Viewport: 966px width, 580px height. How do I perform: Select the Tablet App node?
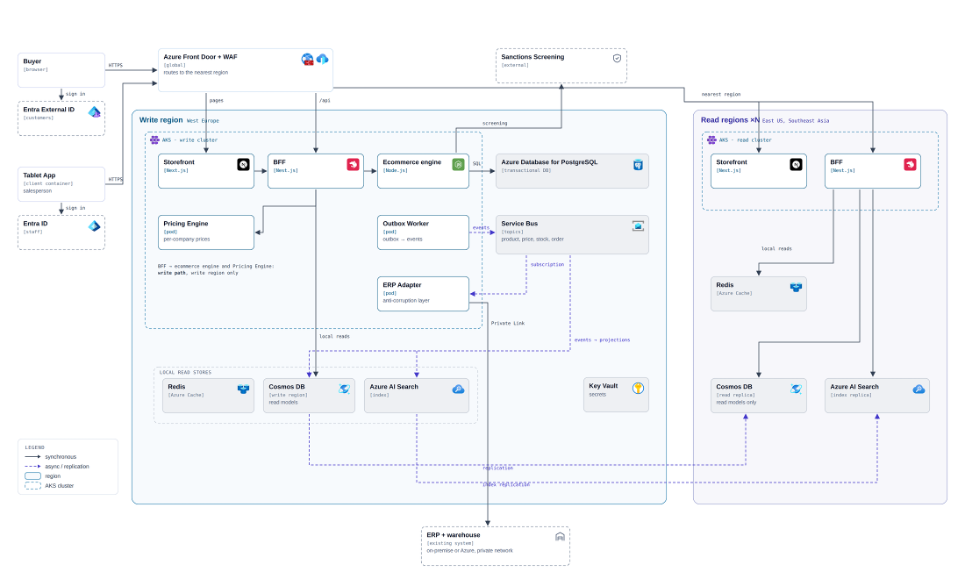61,184
